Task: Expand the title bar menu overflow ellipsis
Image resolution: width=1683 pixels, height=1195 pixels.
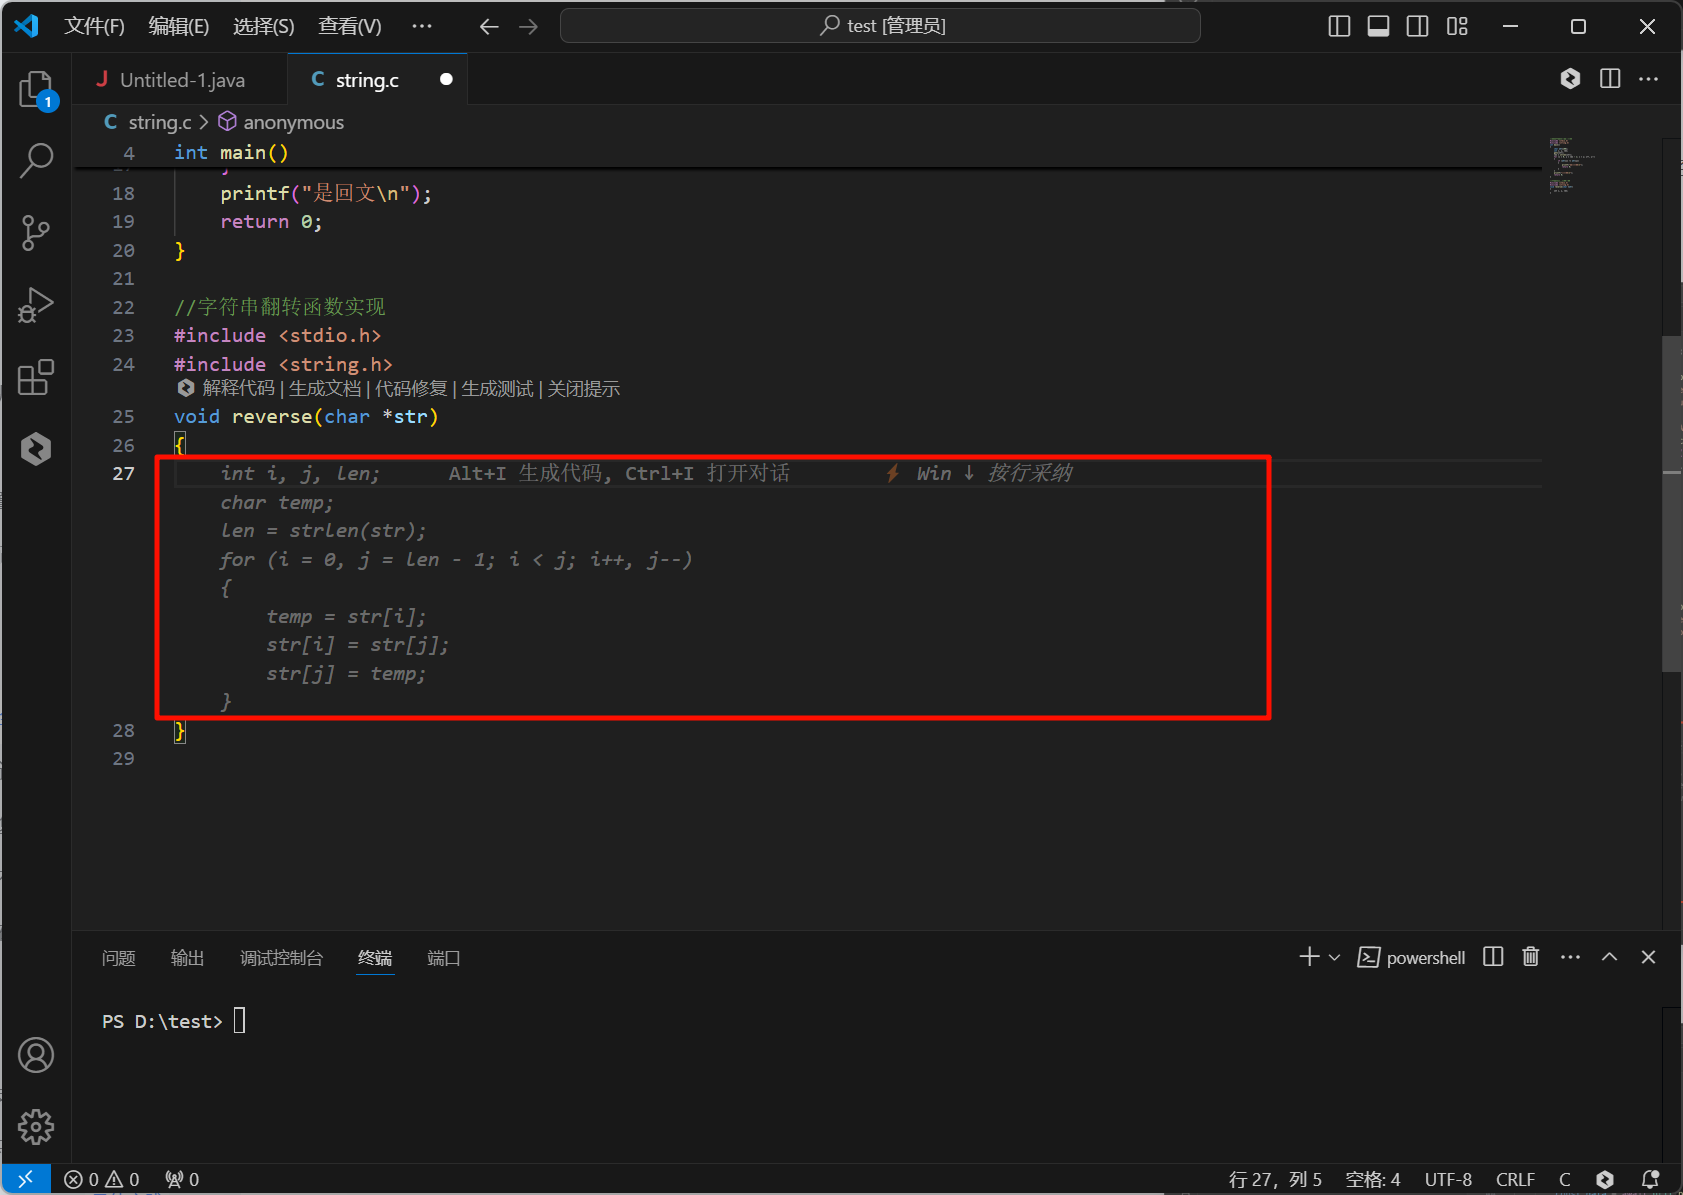Action: pyautogui.click(x=422, y=26)
